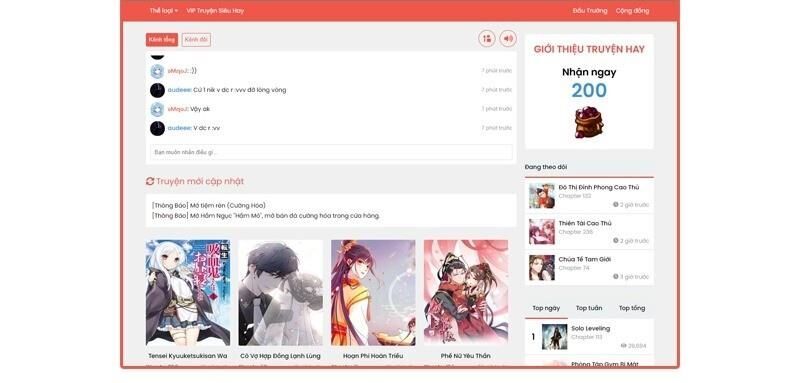800x383 pixels.
Task: Click aMqsJ avatar beside 'Vậy ok' message
Action: (157, 109)
